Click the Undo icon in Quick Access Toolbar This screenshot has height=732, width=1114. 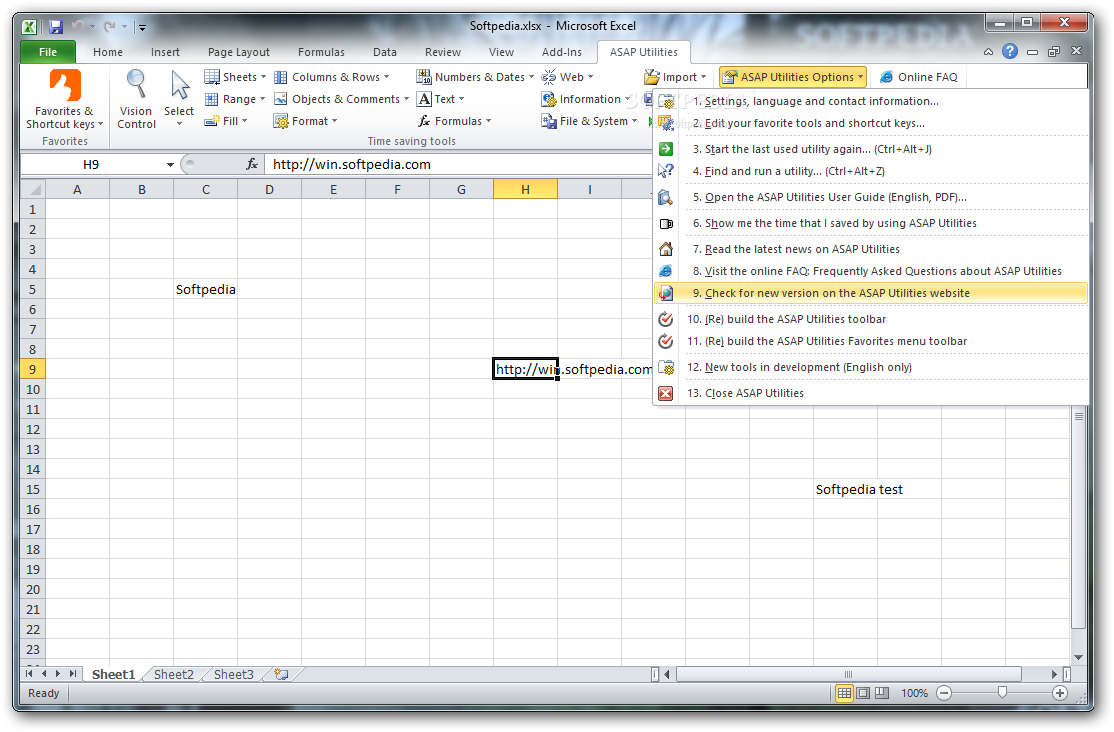[x=77, y=26]
